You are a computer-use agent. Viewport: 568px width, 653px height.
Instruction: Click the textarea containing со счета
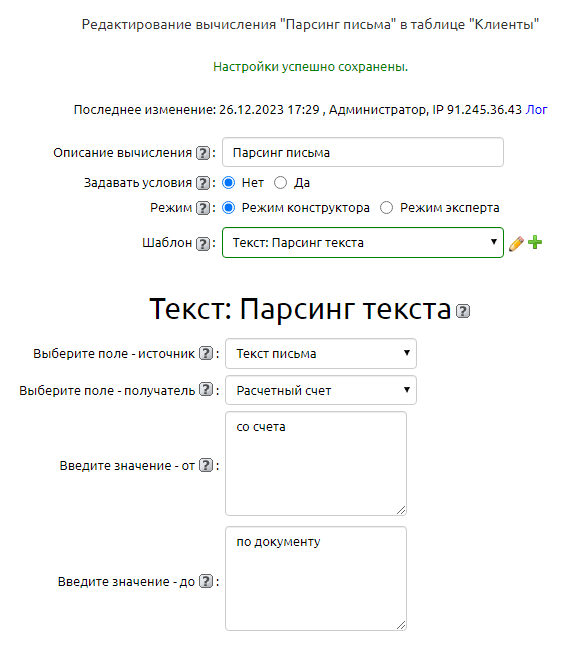coord(316,464)
